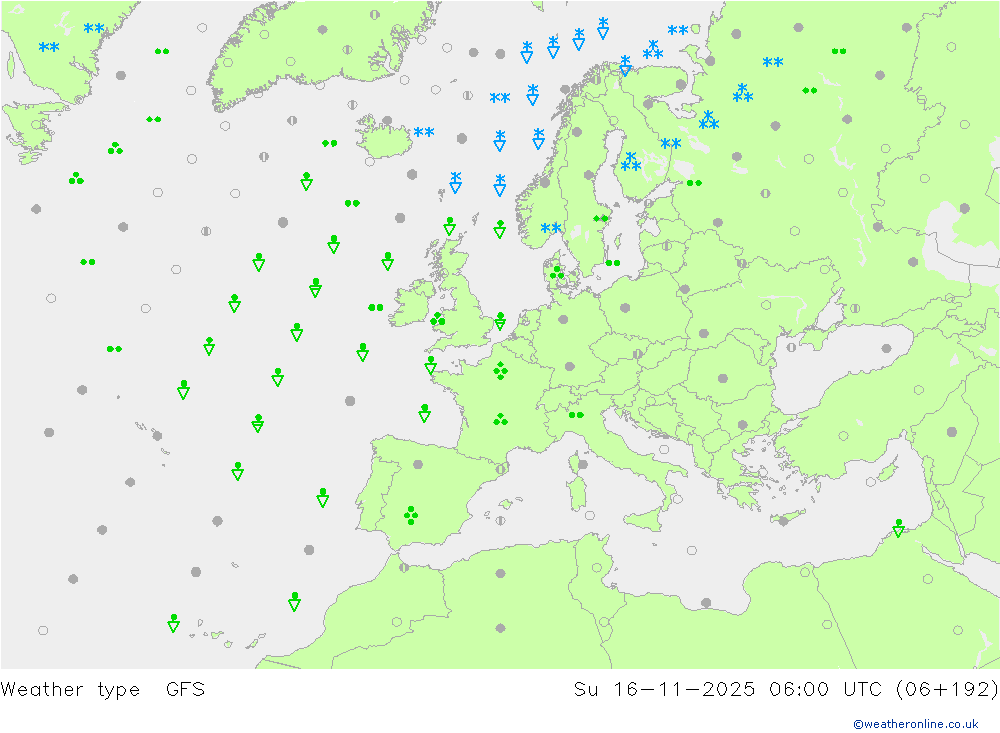Click the drizzle symbol just west of Ireland
Viewport: 1000px width, 733px height.
click(376, 307)
